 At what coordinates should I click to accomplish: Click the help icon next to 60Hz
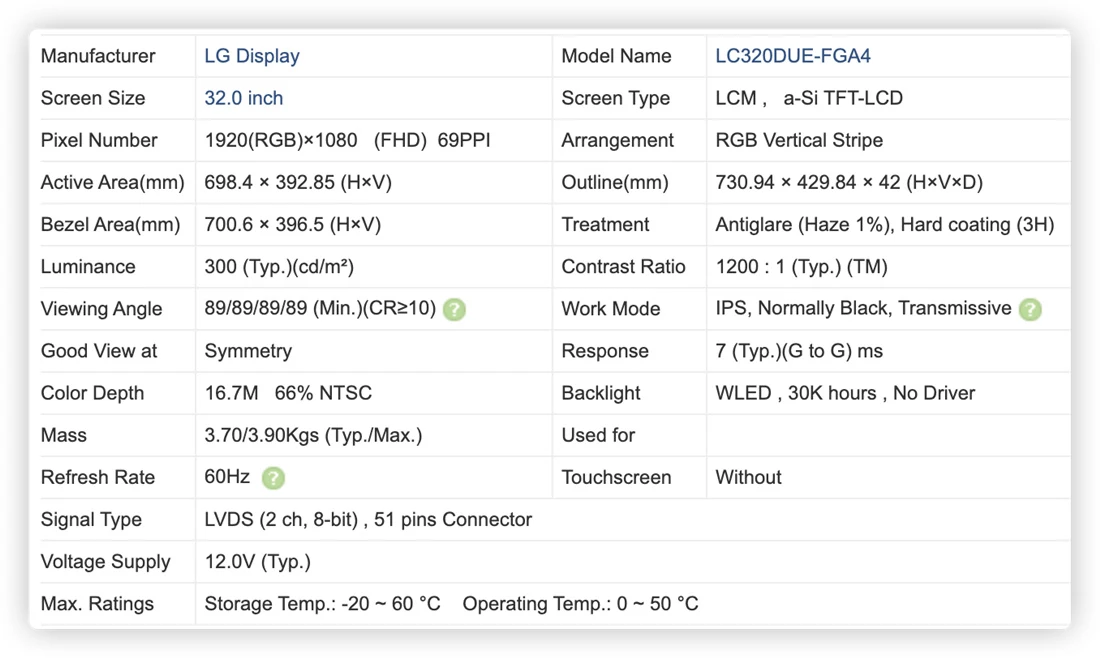coord(273,478)
